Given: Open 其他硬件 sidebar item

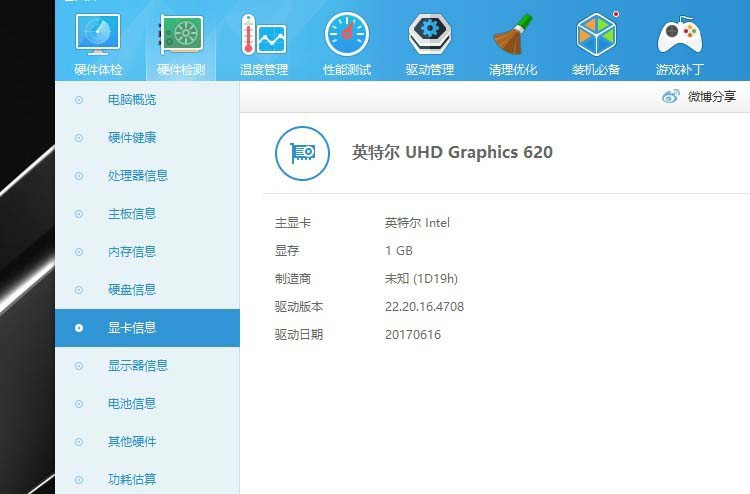Looking at the screenshot, I should [x=147, y=442].
